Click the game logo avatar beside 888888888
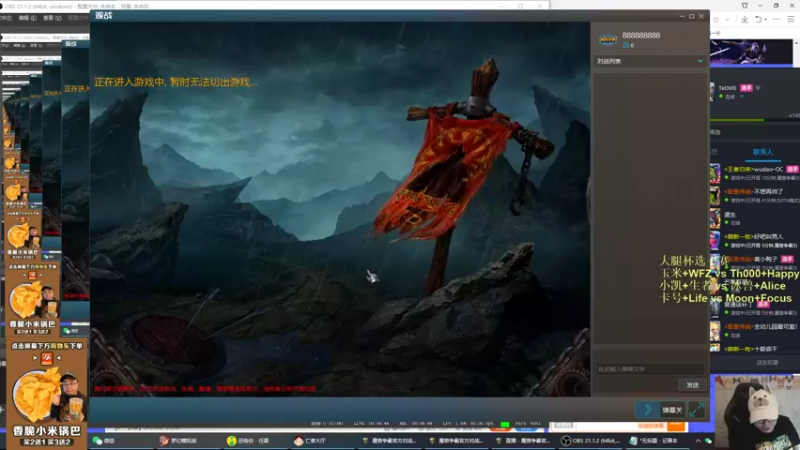The image size is (800, 450). [x=608, y=40]
